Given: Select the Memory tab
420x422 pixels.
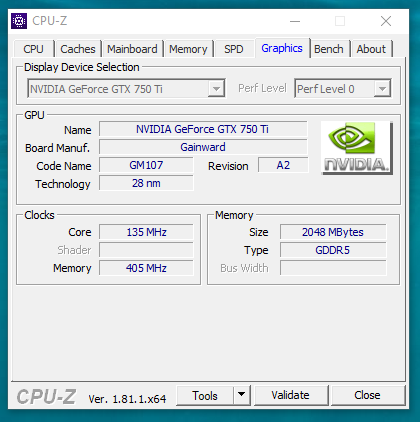Looking at the screenshot, I should coord(188,49).
